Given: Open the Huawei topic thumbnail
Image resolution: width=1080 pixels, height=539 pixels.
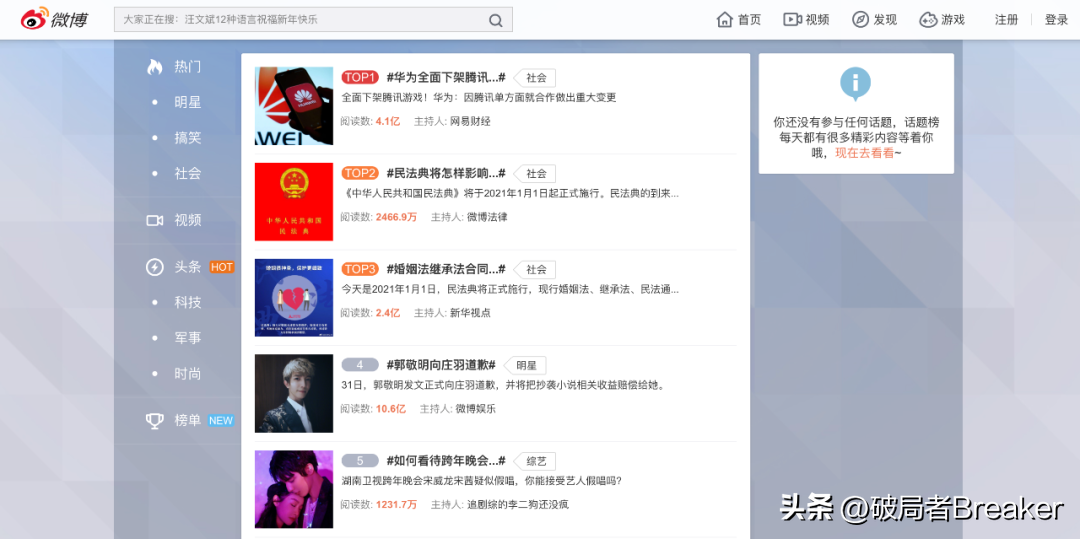Looking at the screenshot, I should pyautogui.click(x=293, y=106).
